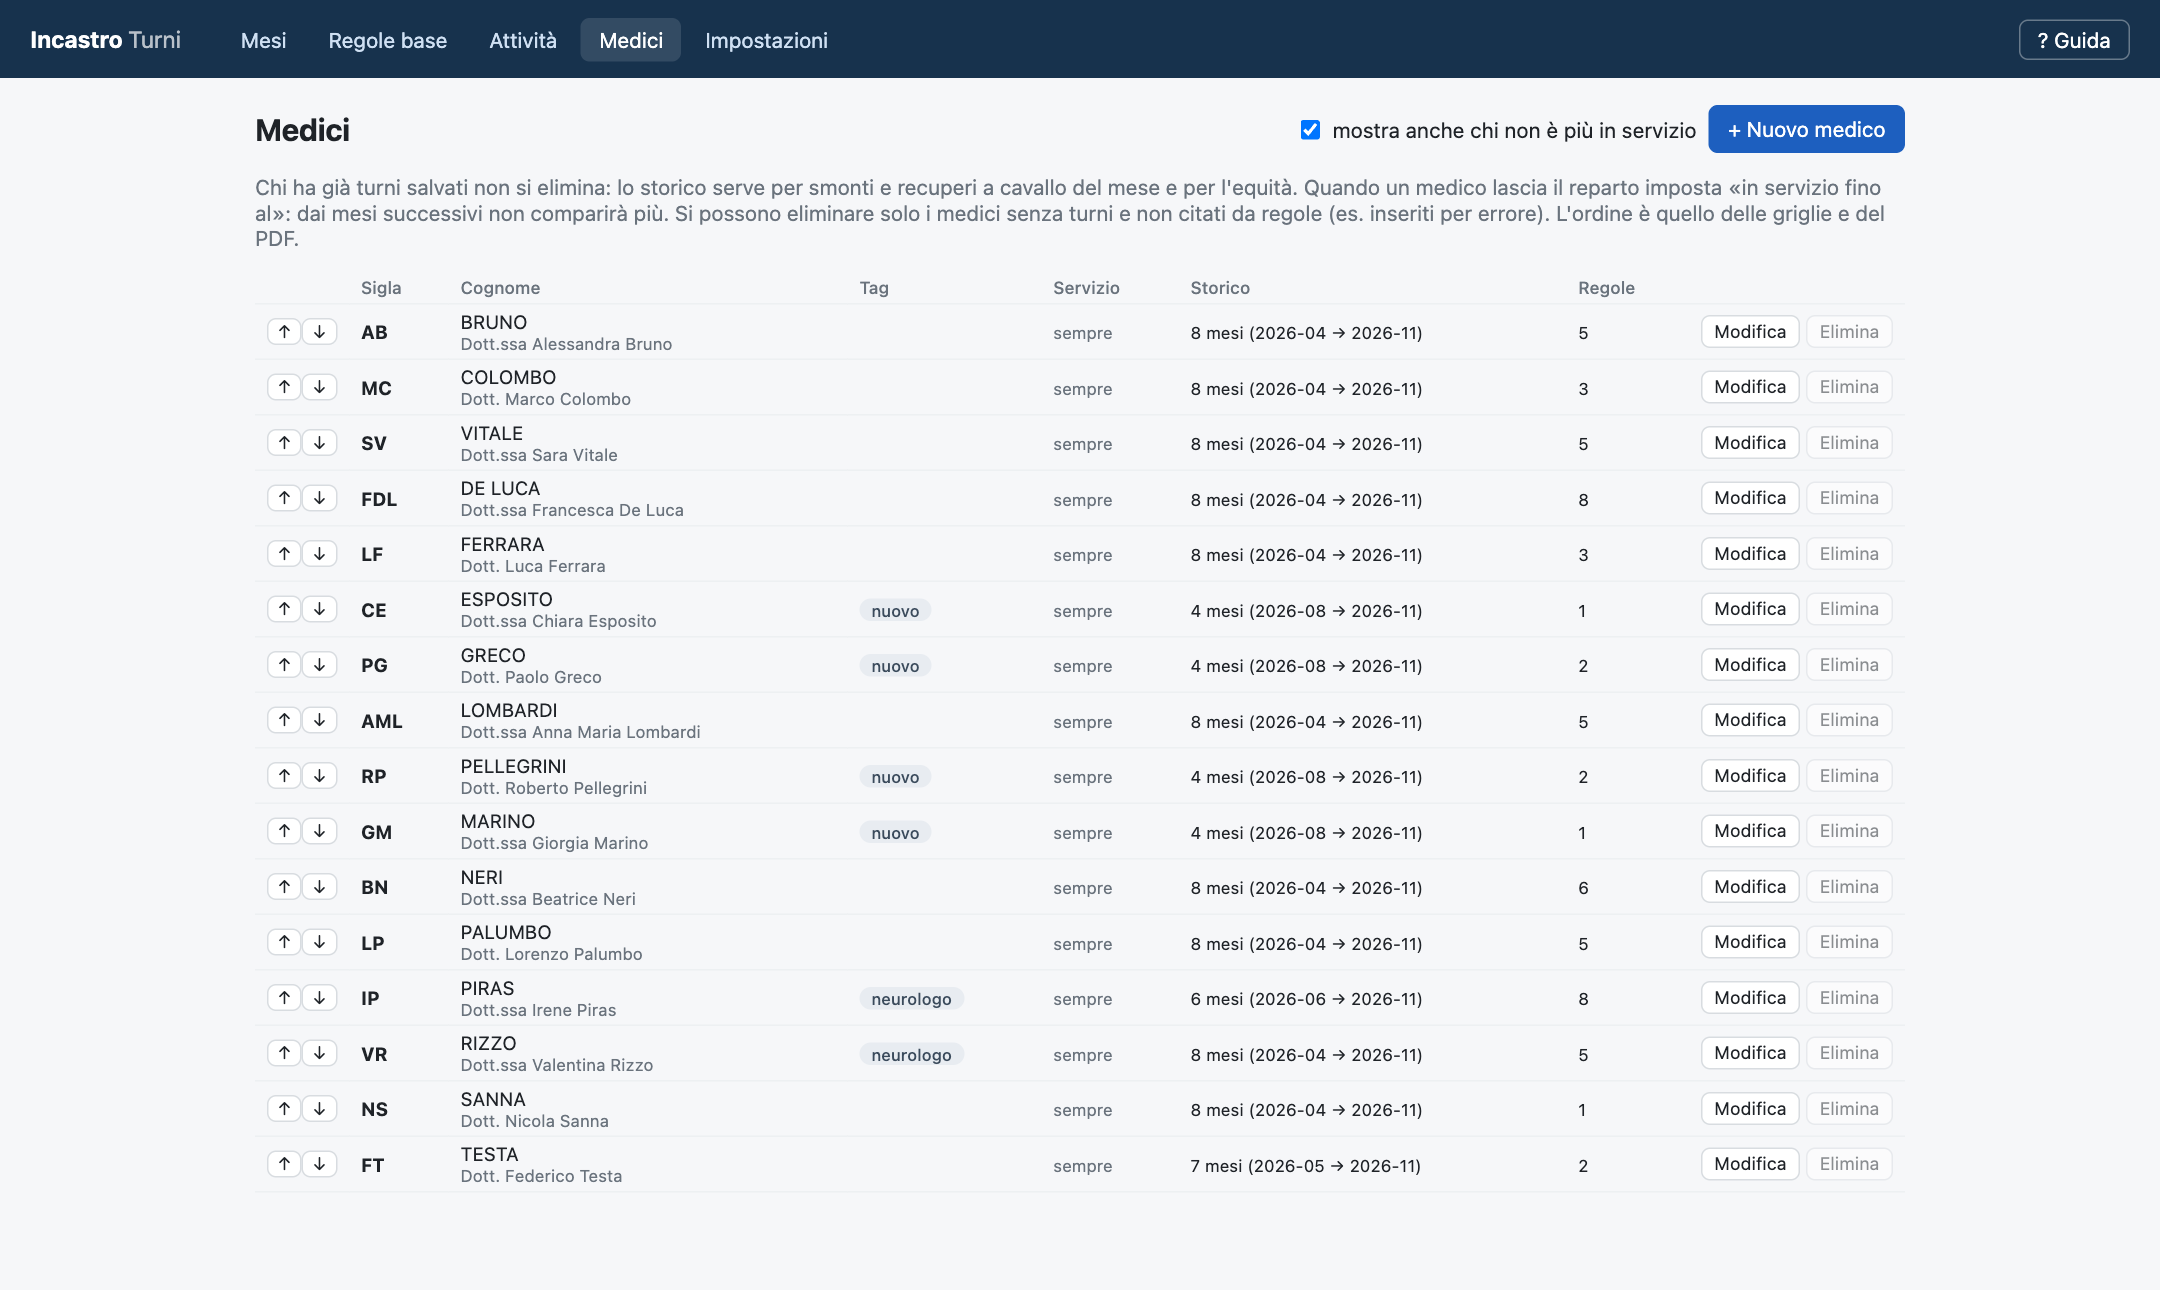
Task: Click Incastro Turni app logo
Action: pos(105,40)
